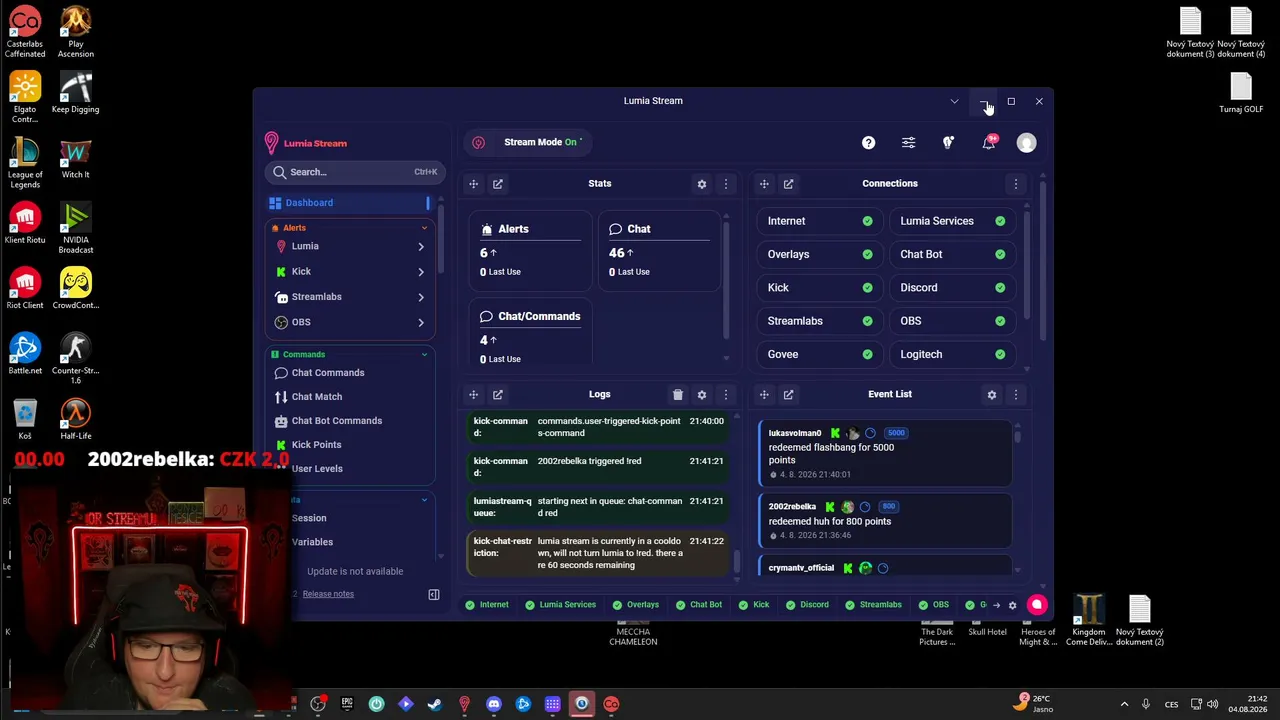Click the lightbulb icon in Lumia header
This screenshot has height=720, width=1280.
pos(948,143)
